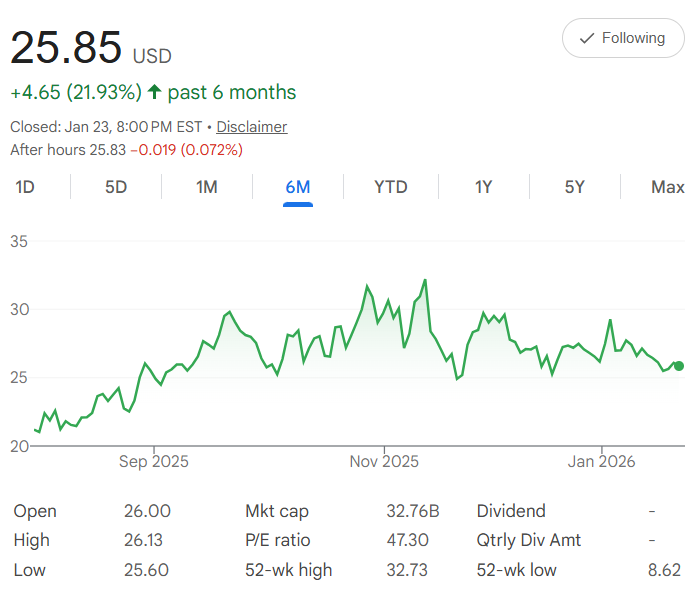Click the Mkt cap value 32.76B
This screenshot has width=700, height=599.
pyautogui.click(x=412, y=511)
